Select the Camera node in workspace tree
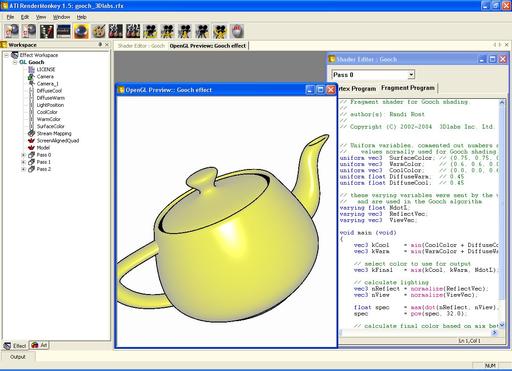The height and width of the screenshot is (371, 512). (x=45, y=77)
